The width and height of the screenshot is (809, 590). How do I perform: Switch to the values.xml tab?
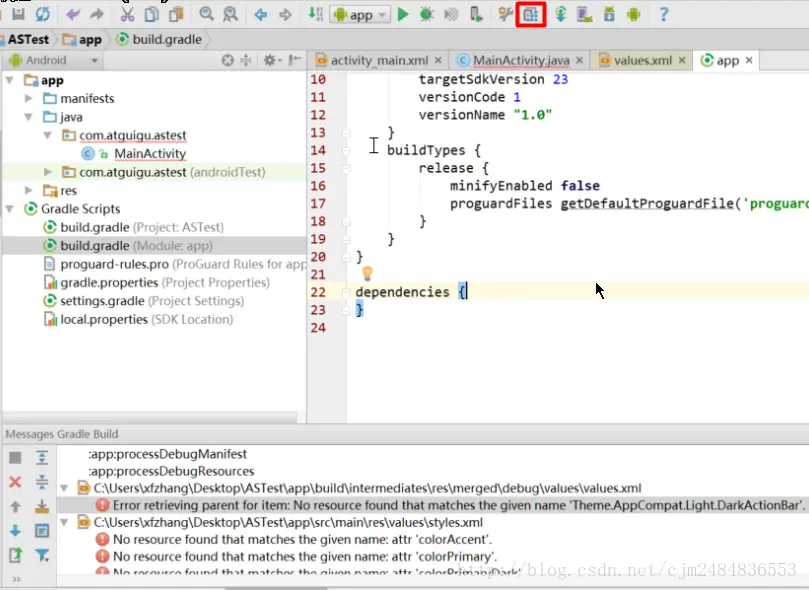click(x=643, y=60)
